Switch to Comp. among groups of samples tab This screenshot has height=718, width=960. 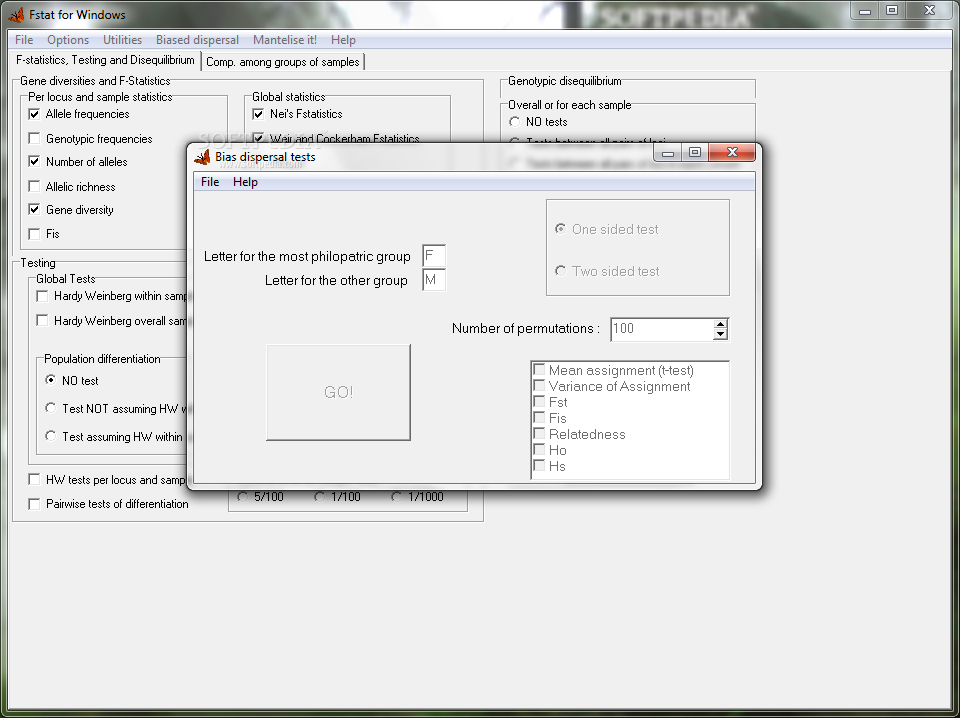tap(283, 62)
